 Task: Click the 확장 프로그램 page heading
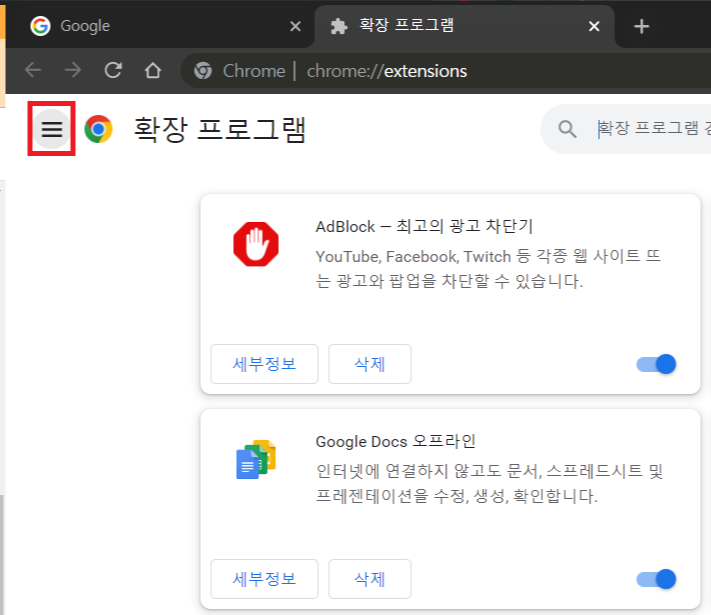[220, 130]
